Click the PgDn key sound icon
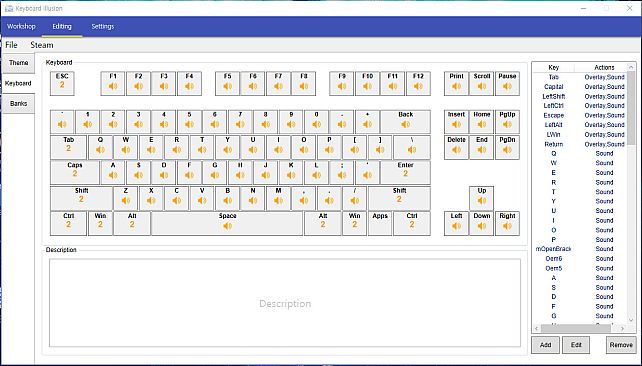The height and width of the screenshot is (366, 642). pos(507,150)
